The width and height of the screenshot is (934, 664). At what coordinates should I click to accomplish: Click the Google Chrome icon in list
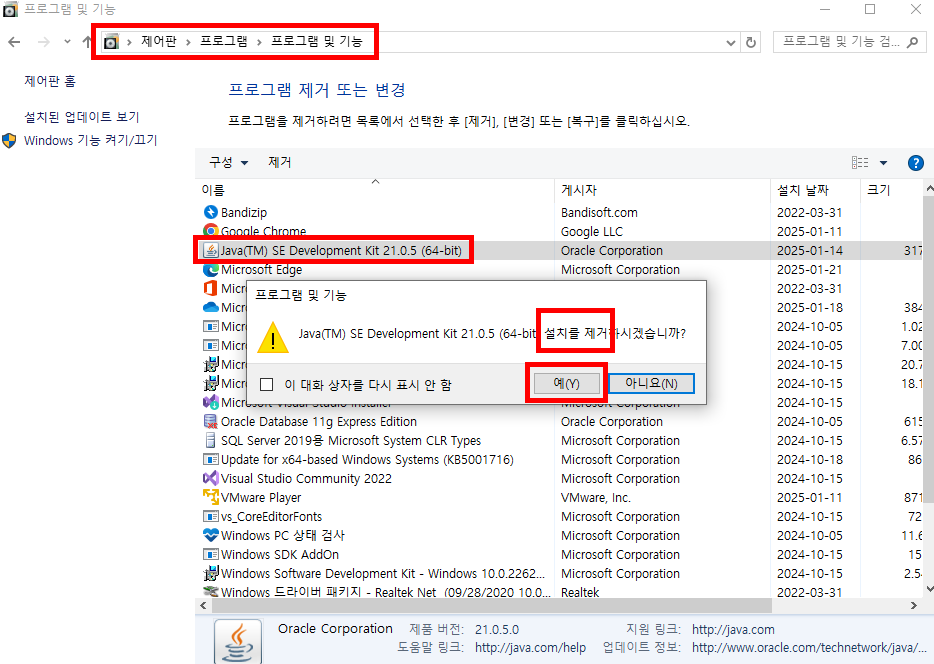coord(210,230)
